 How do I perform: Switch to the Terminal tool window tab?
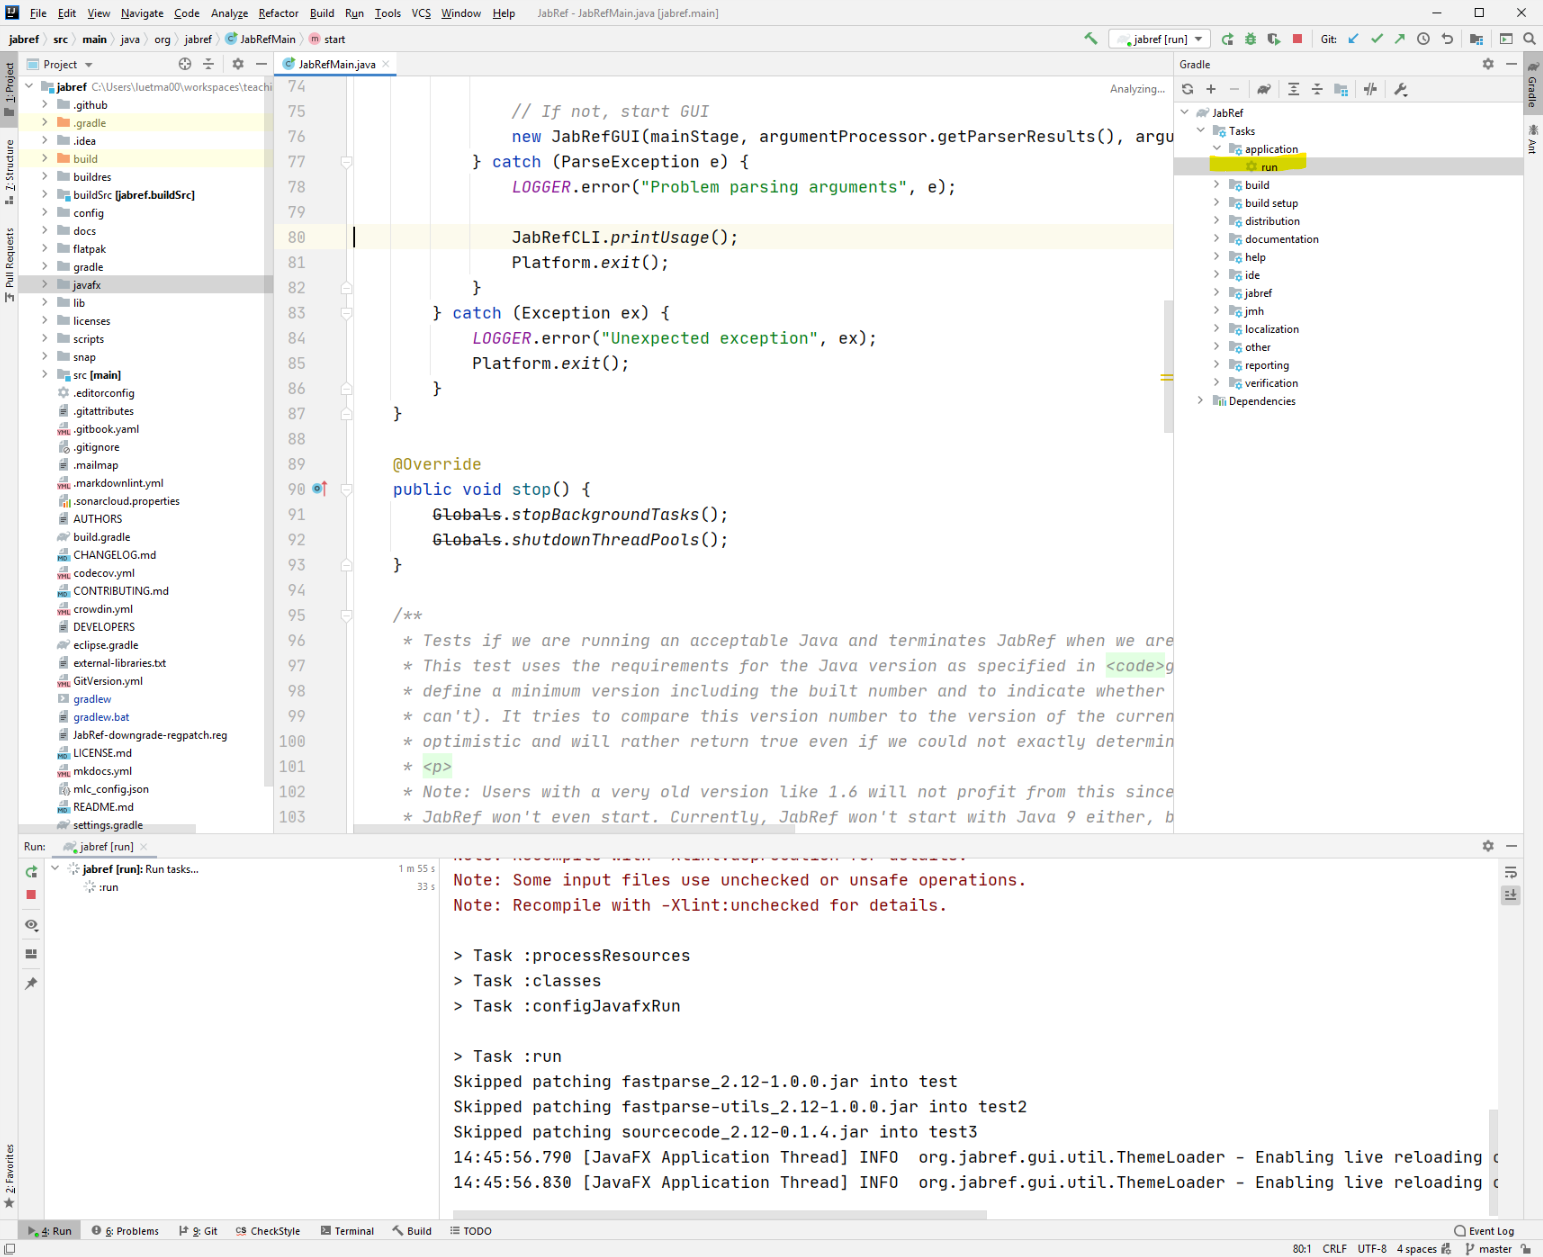tap(347, 1231)
